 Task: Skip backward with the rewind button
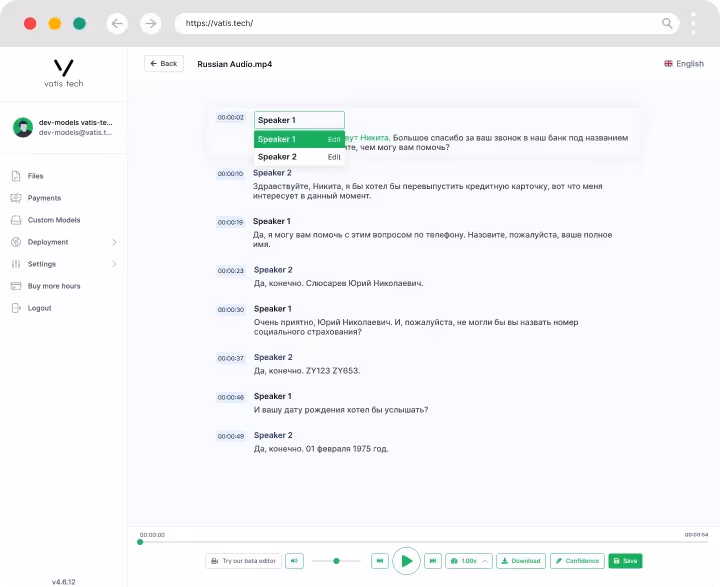point(380,561)
